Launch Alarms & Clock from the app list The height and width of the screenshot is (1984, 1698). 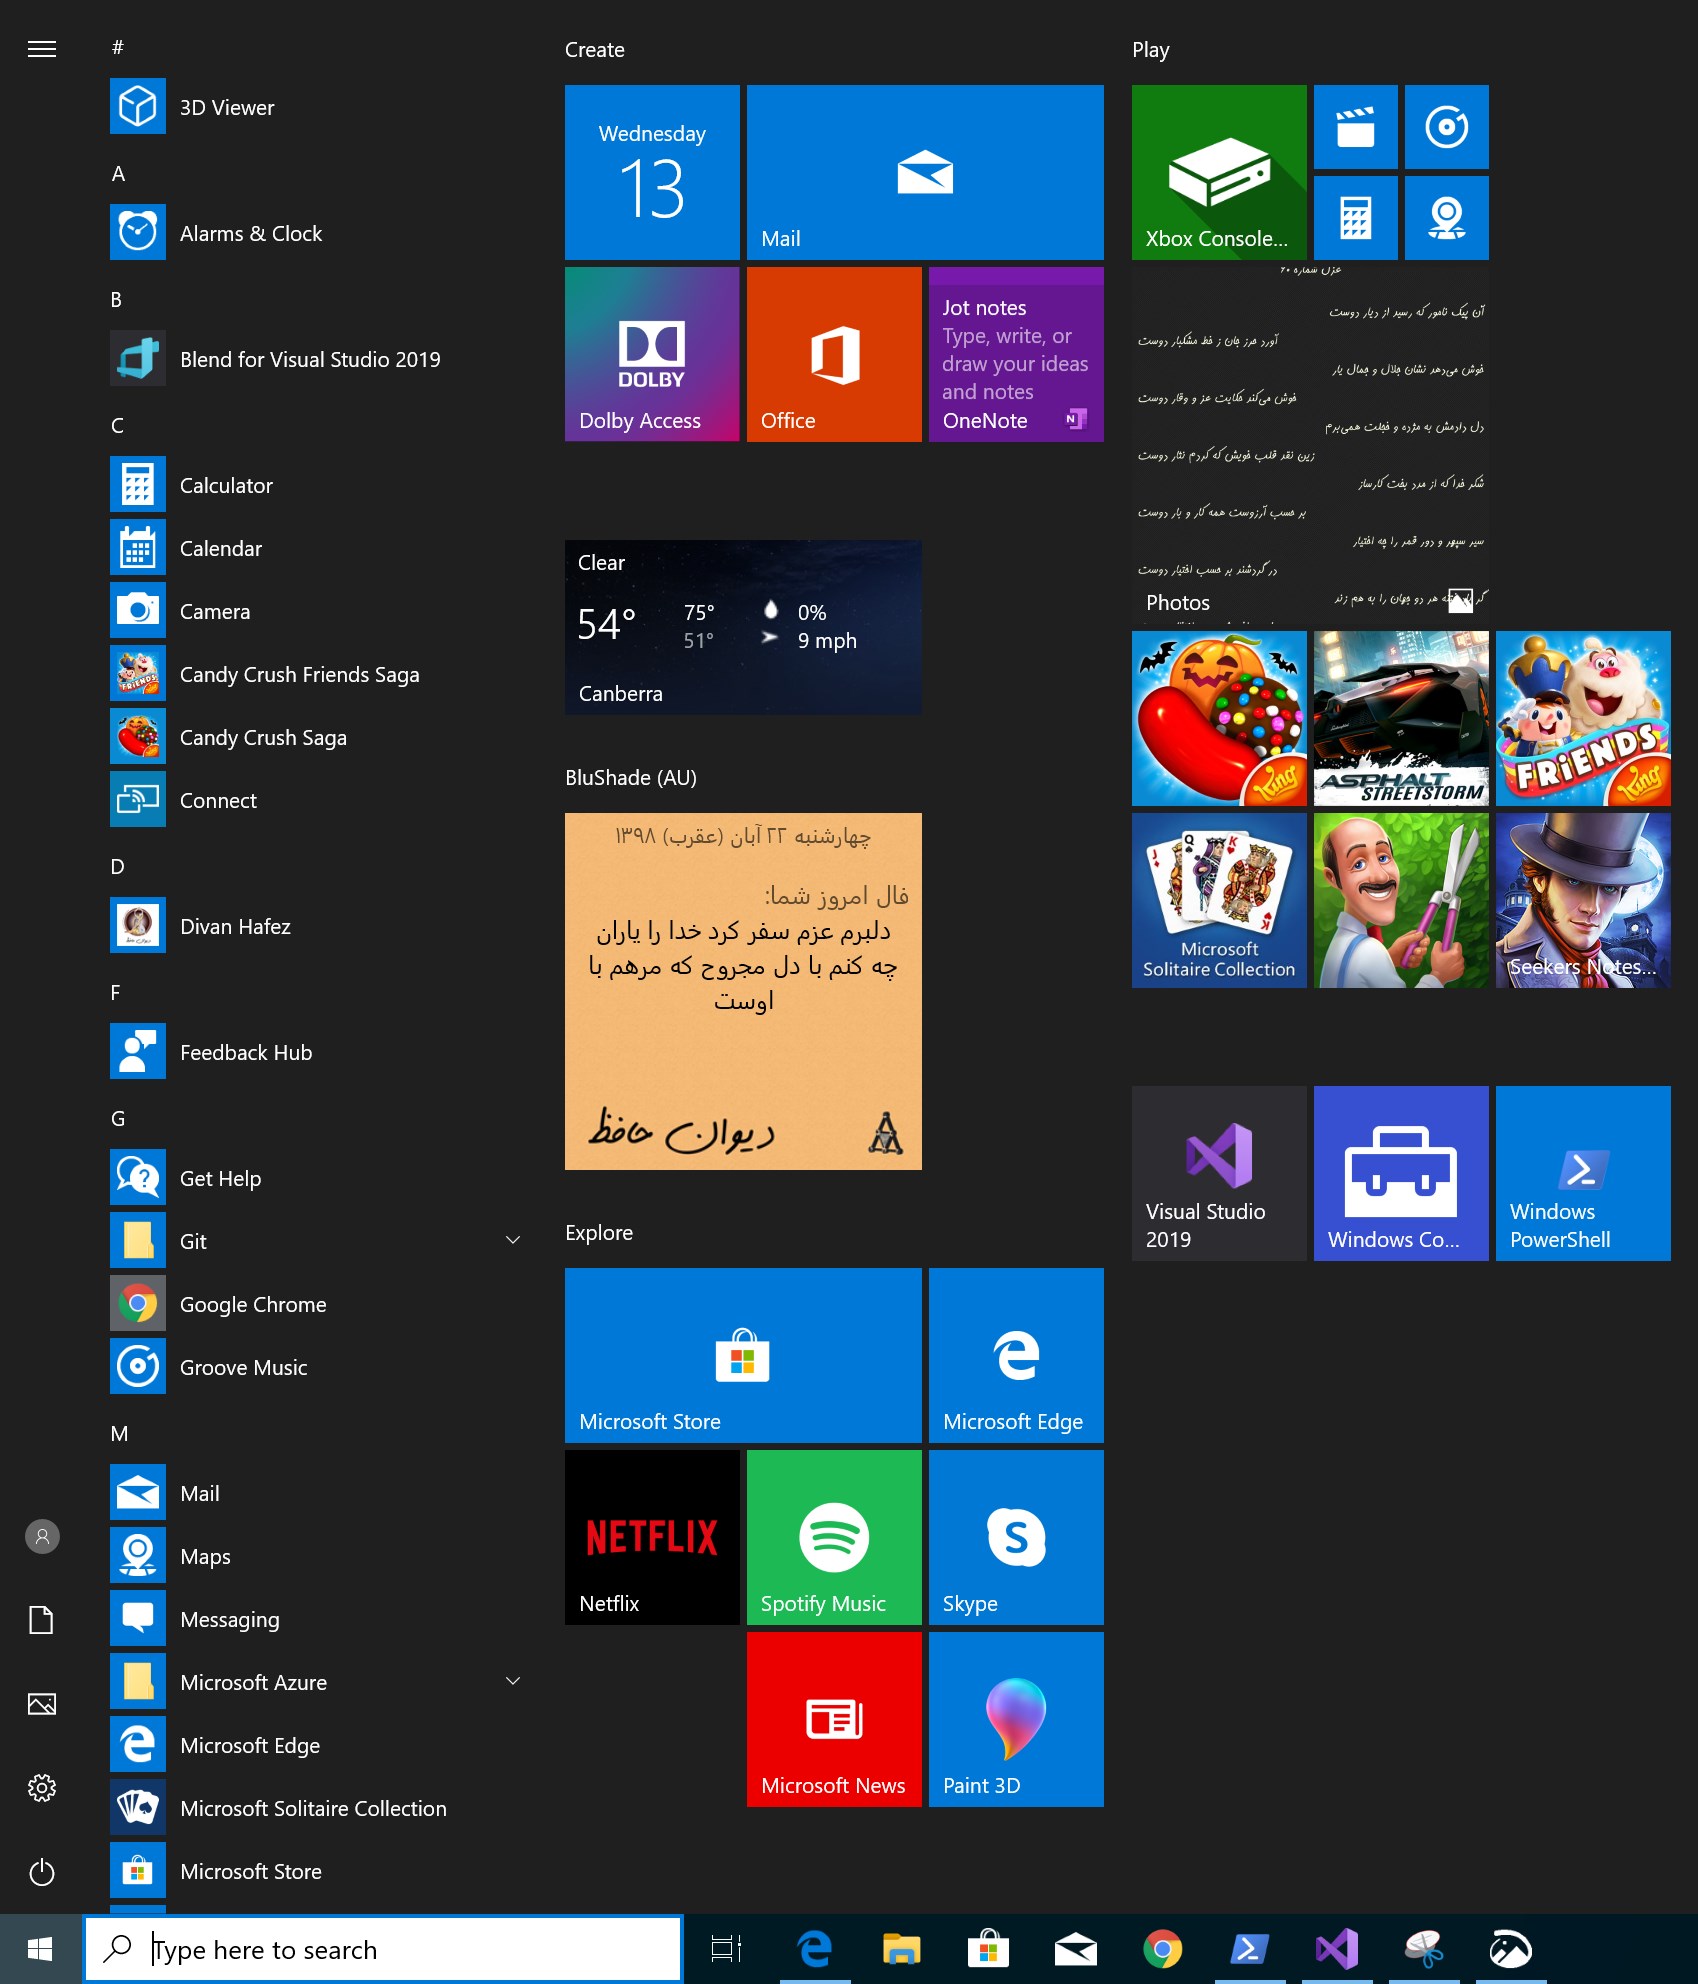[x=316, y=233]
